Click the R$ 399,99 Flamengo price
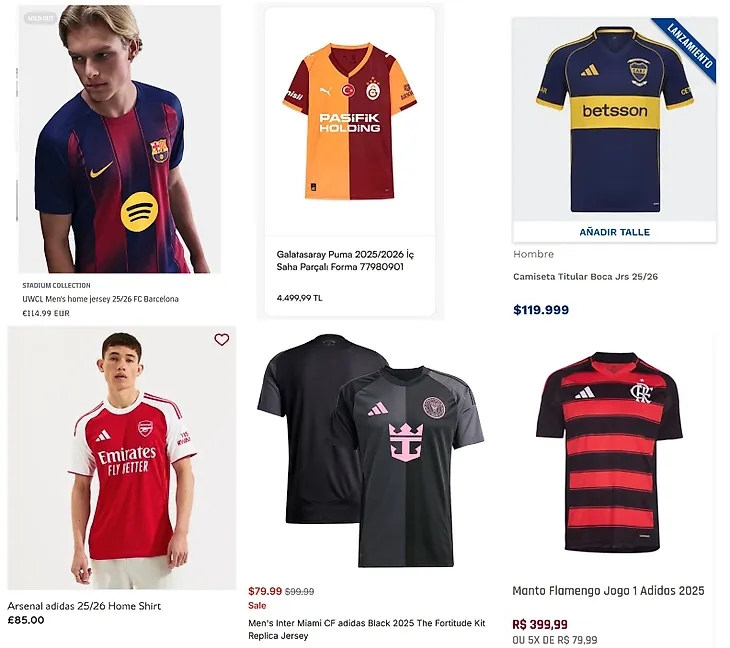Screen dimensions: 730x648 540,624
